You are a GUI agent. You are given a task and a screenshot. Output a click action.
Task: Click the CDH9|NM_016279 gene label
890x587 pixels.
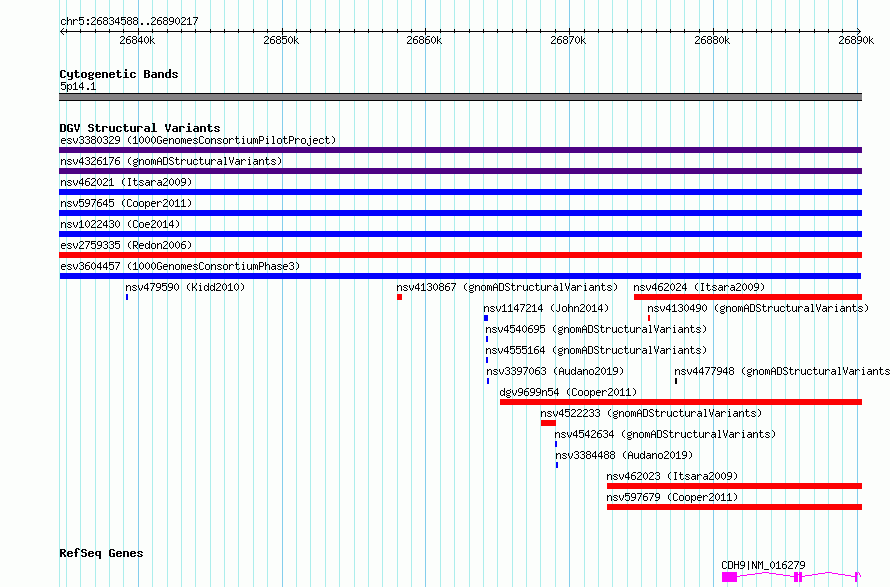point(763,565)
